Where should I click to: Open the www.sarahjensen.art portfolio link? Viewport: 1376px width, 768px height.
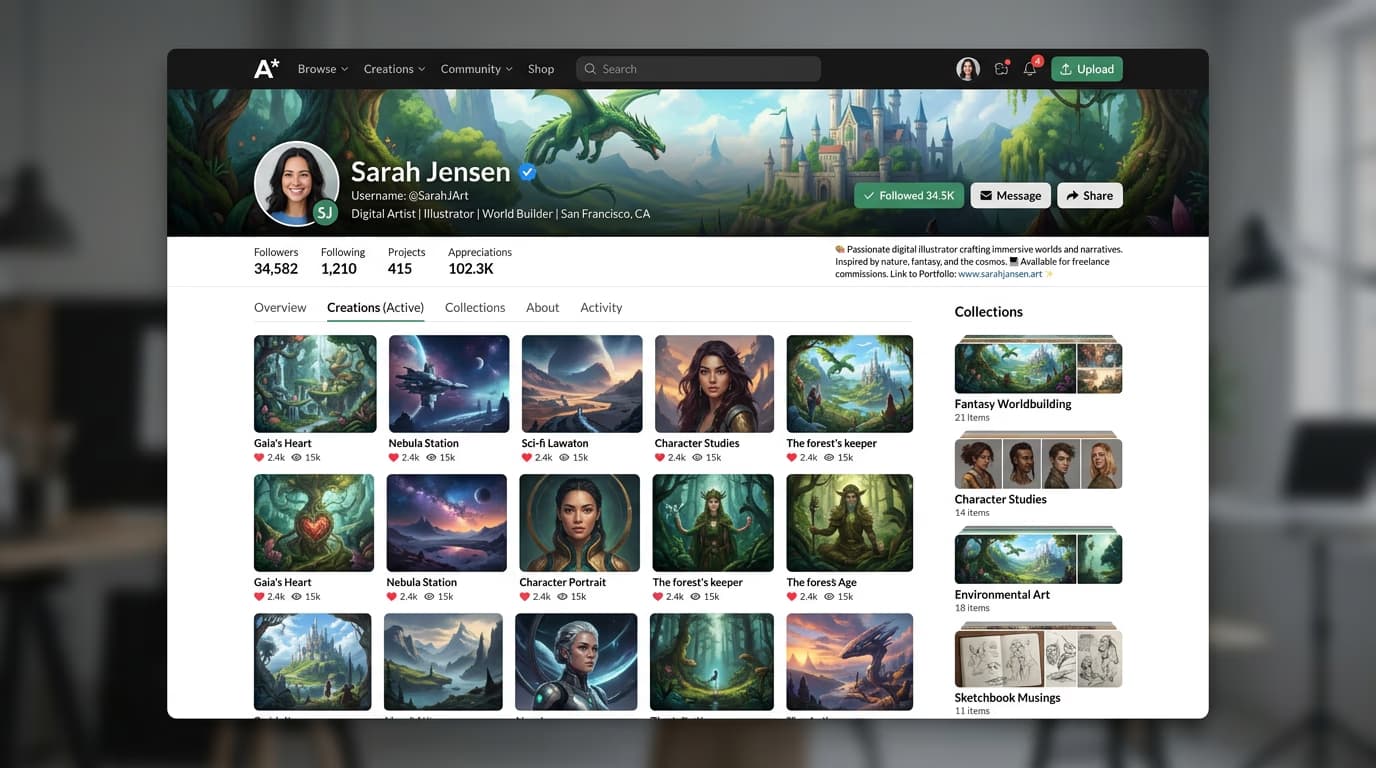999,274
